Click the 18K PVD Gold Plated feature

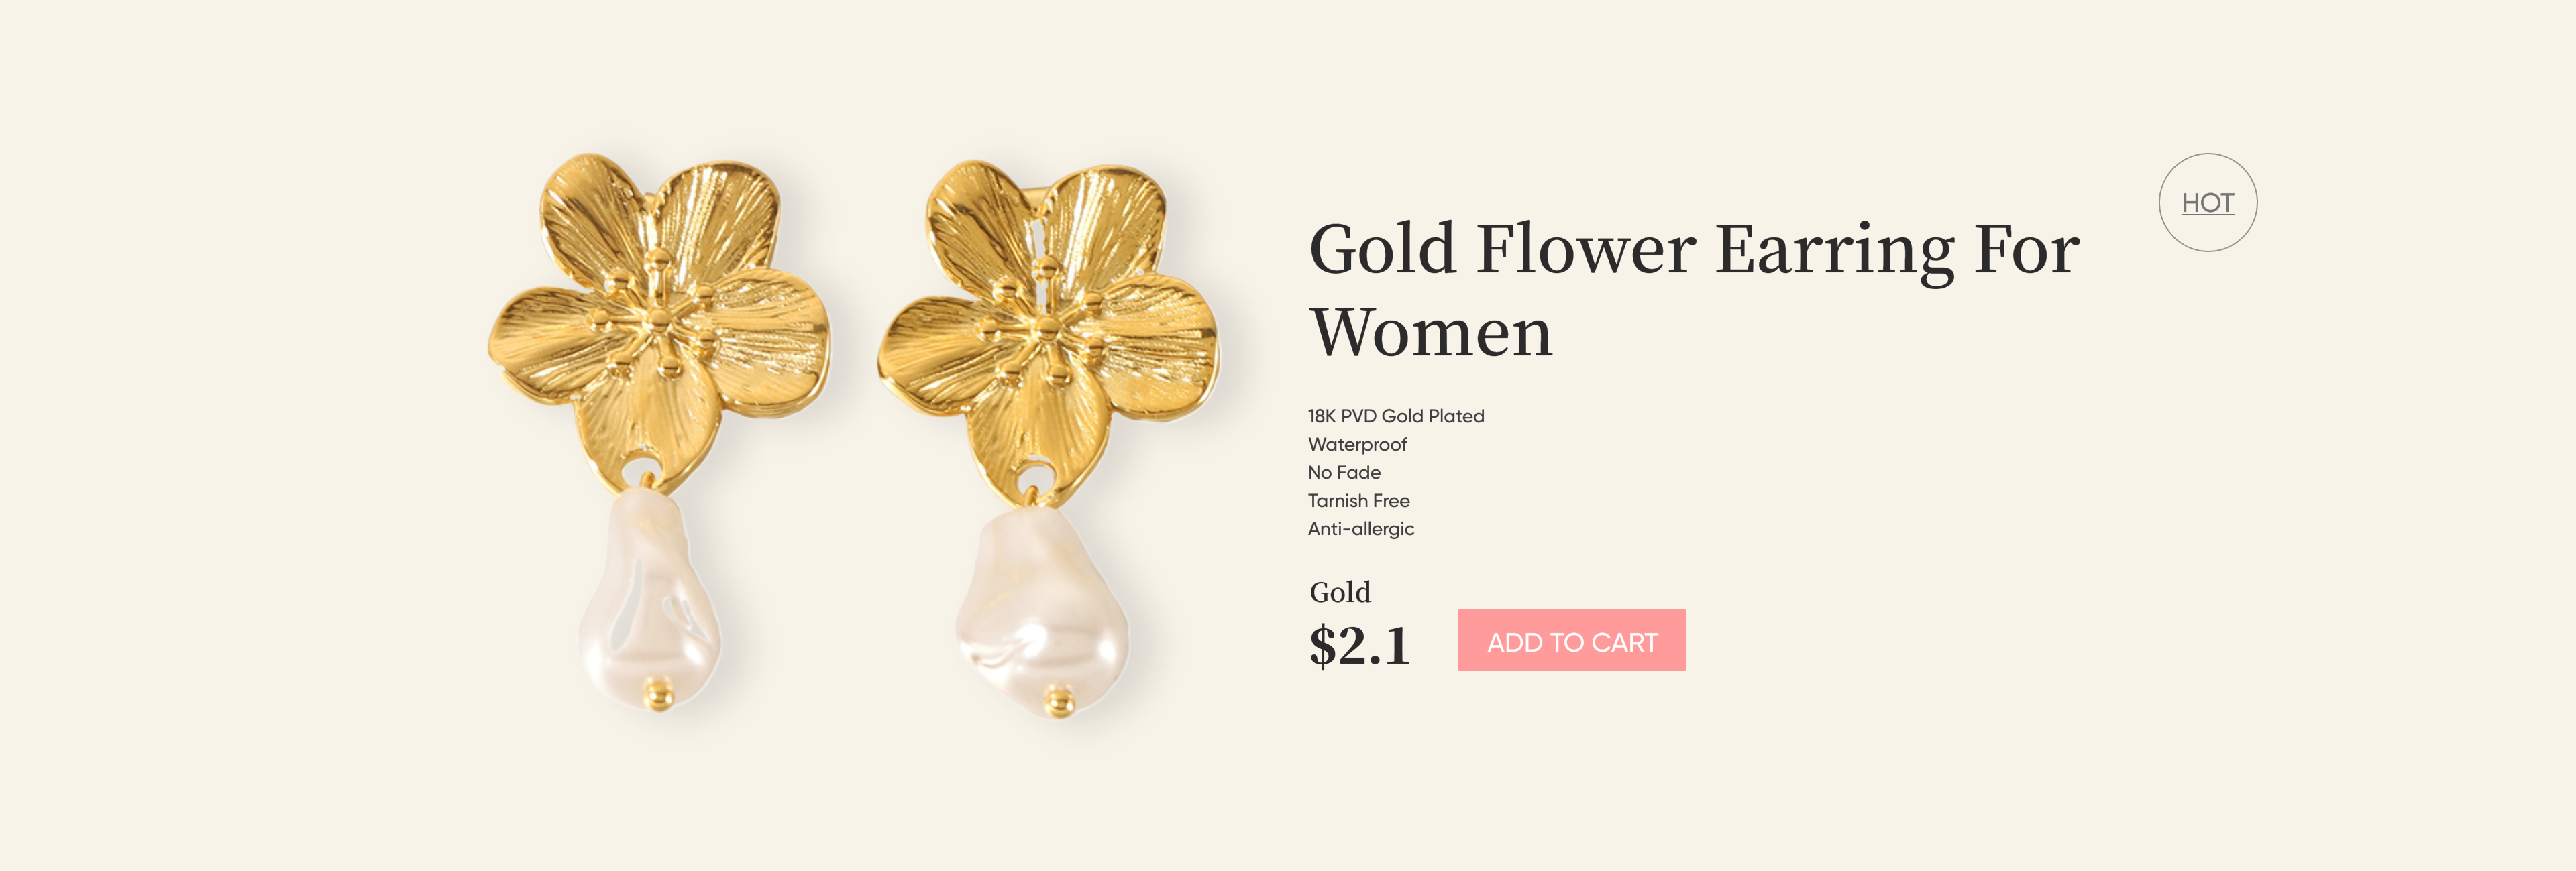tap(1396, 416)
